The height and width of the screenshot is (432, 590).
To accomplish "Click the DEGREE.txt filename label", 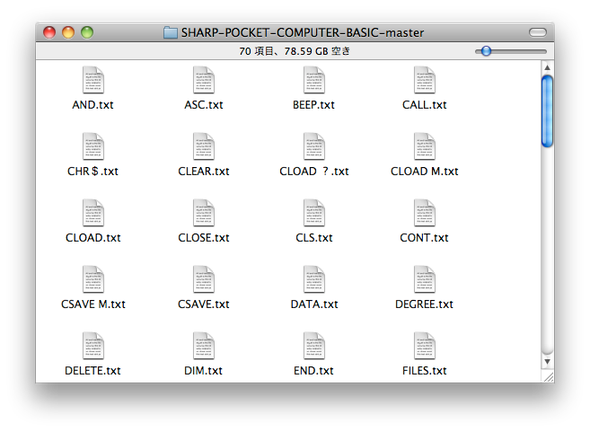I will 424,304.
